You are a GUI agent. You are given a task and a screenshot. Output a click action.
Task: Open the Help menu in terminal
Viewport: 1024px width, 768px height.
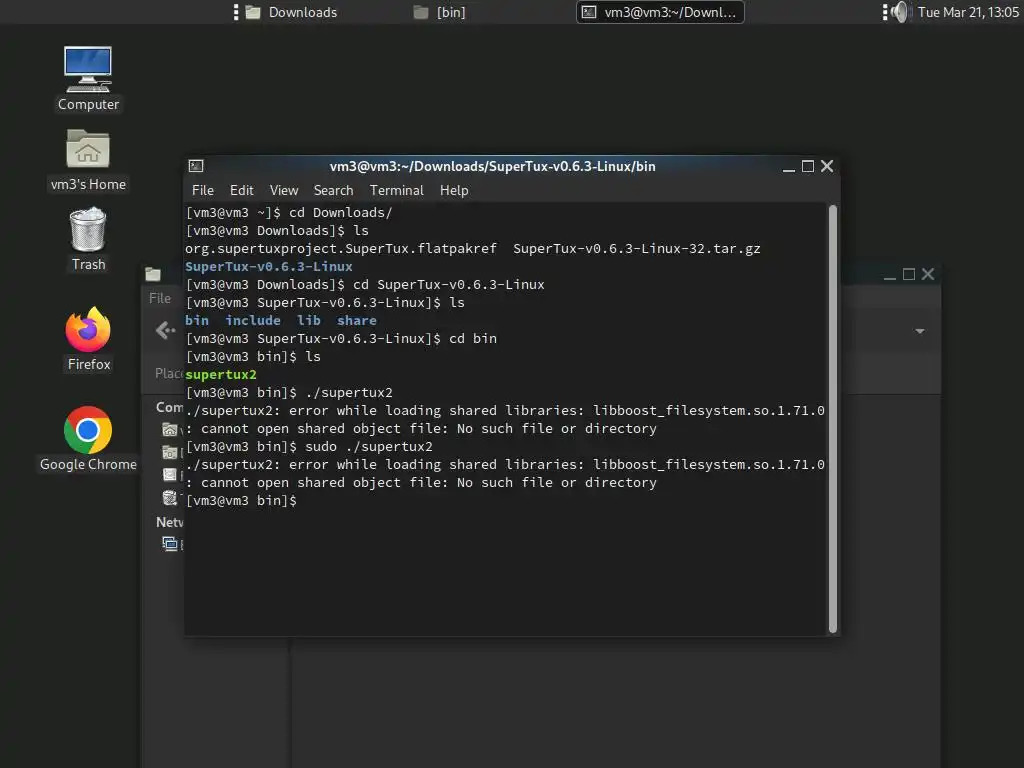454,191
